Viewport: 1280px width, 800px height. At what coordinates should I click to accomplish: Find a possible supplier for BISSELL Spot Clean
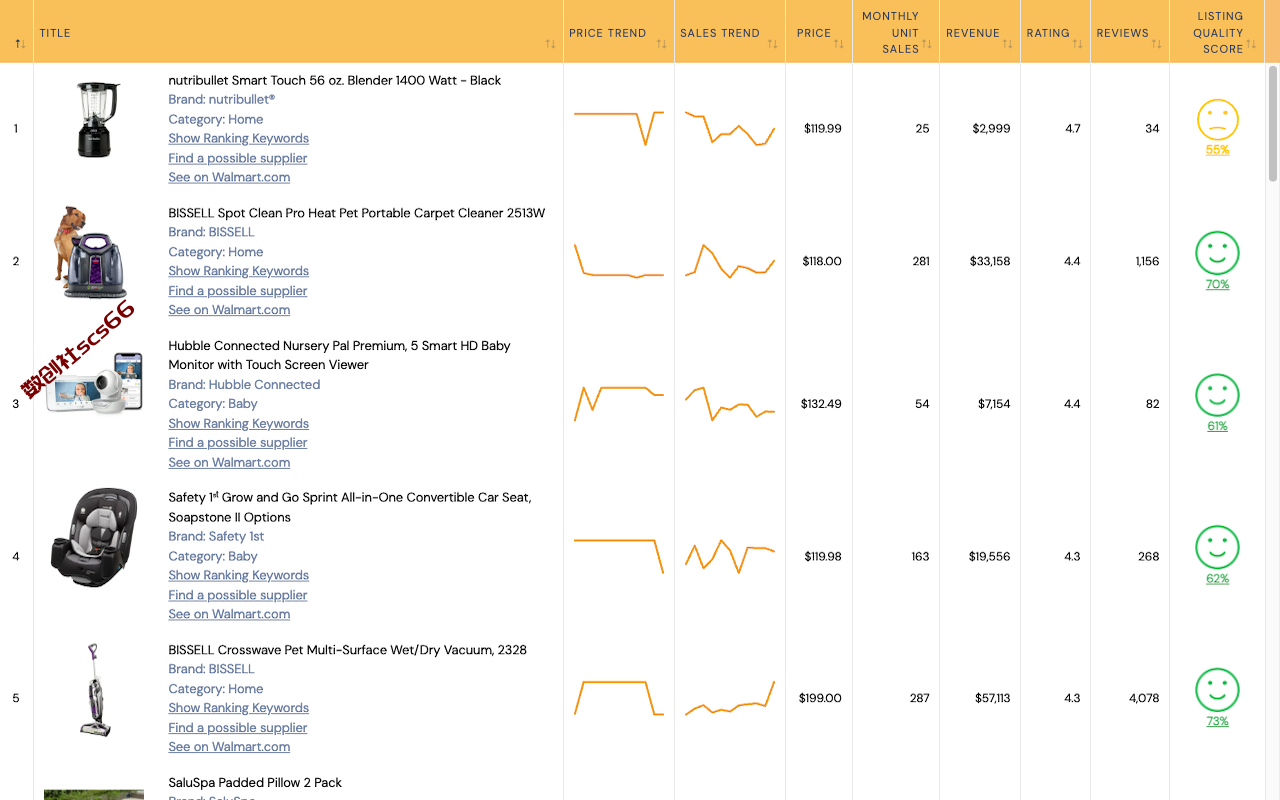[x=237, y=291]
